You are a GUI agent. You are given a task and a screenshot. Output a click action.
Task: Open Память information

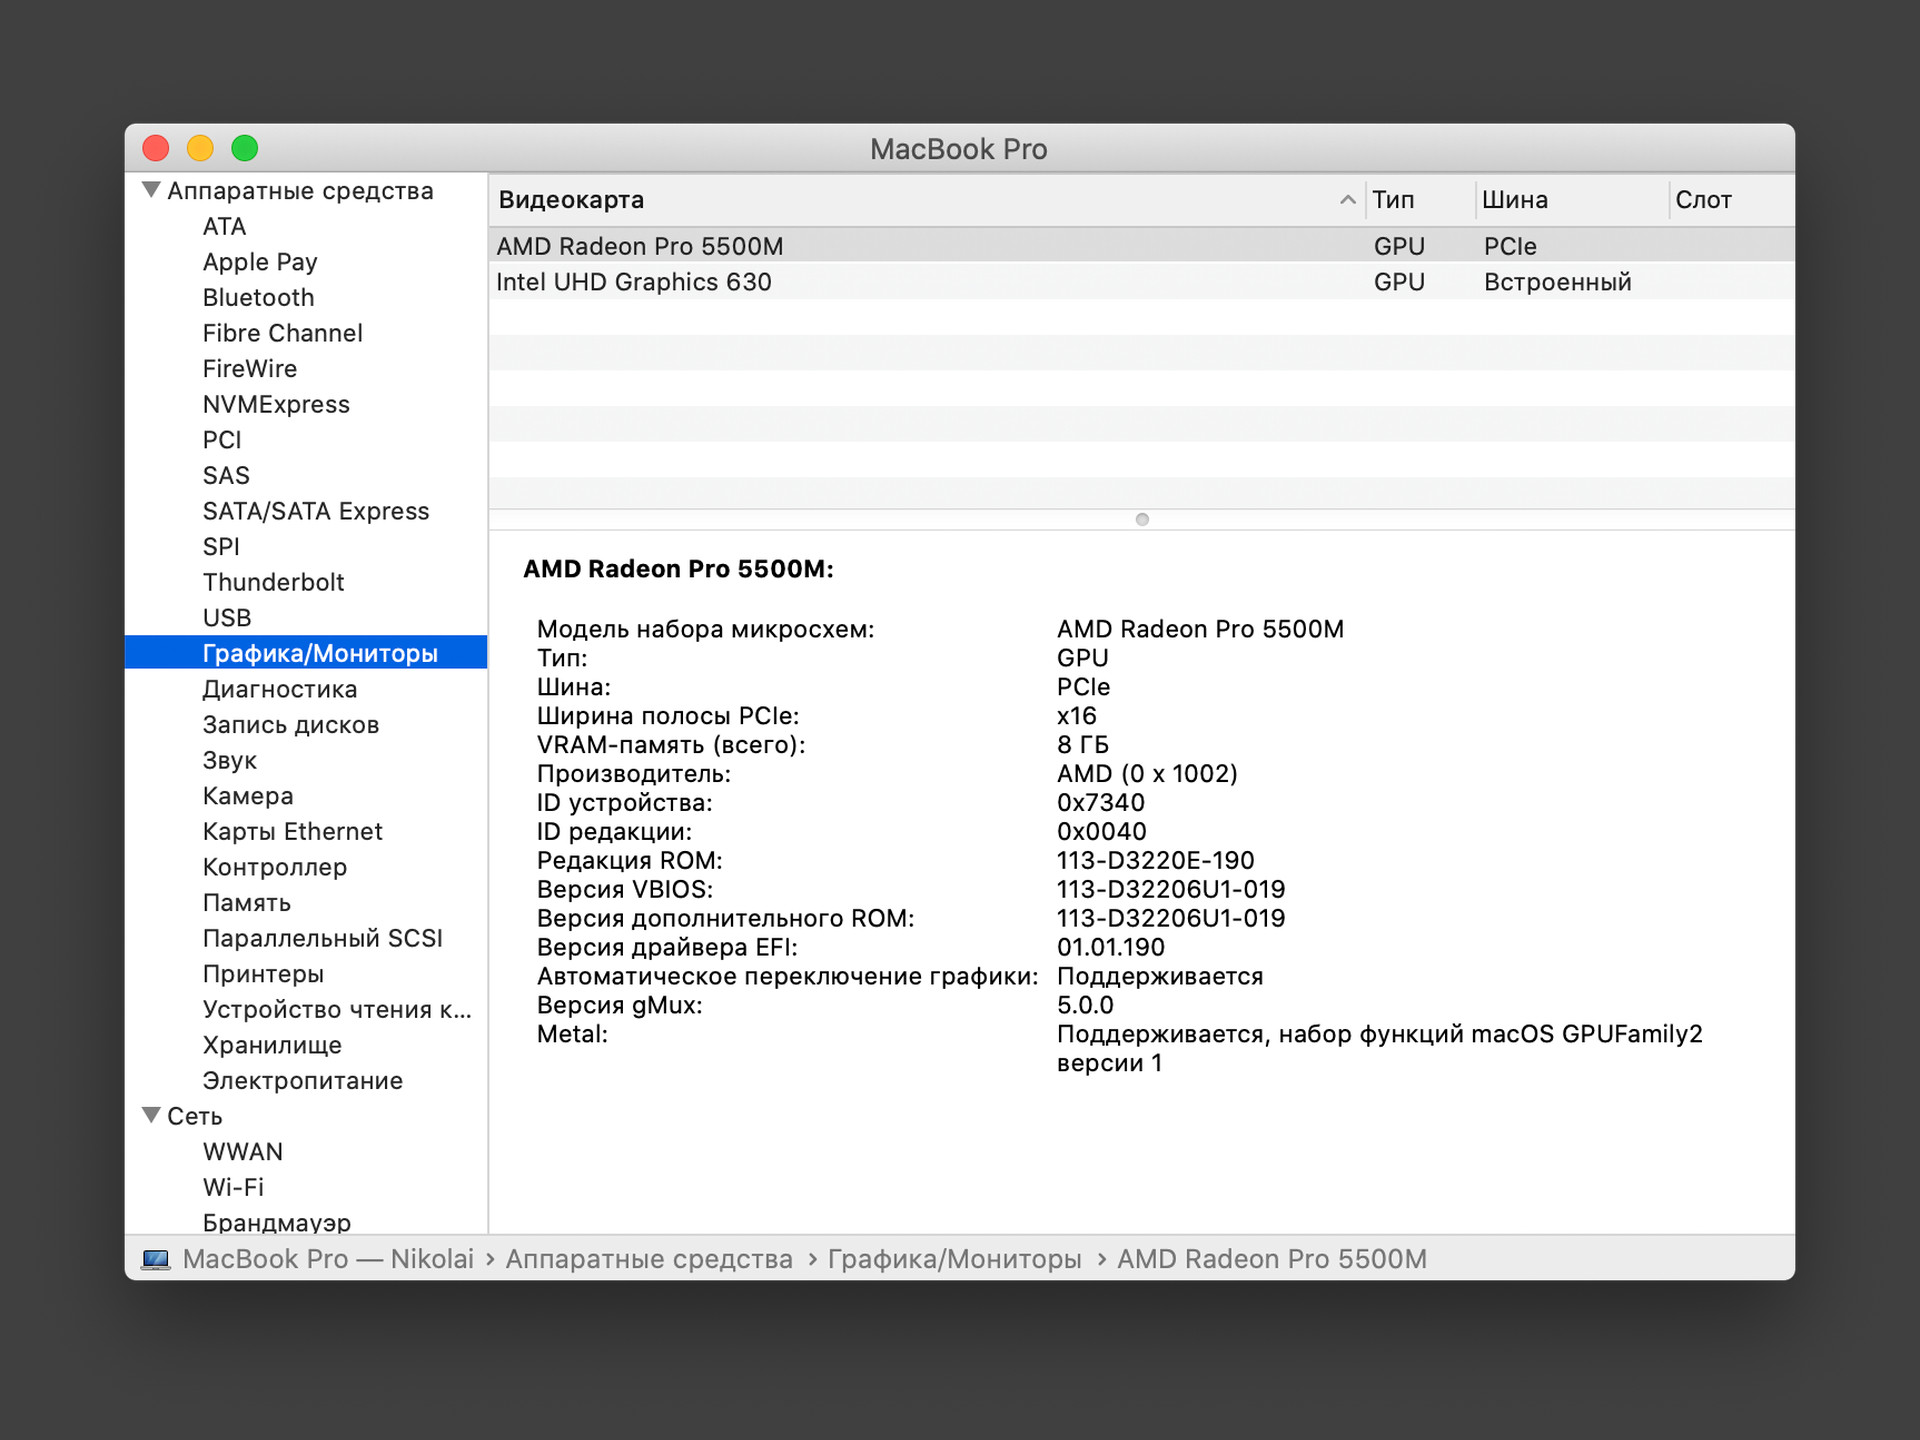point(247,903)
